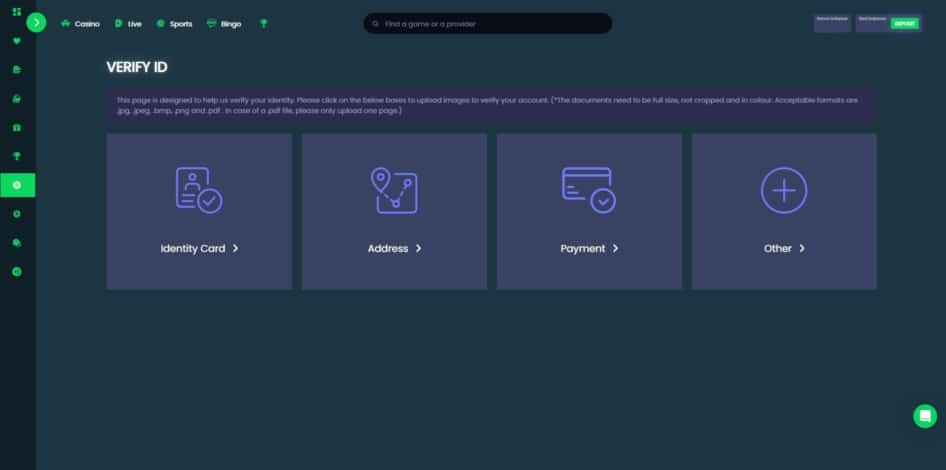Click the arrow beside the Payment label
Screen dimensions: 946x470
point(616,249)
